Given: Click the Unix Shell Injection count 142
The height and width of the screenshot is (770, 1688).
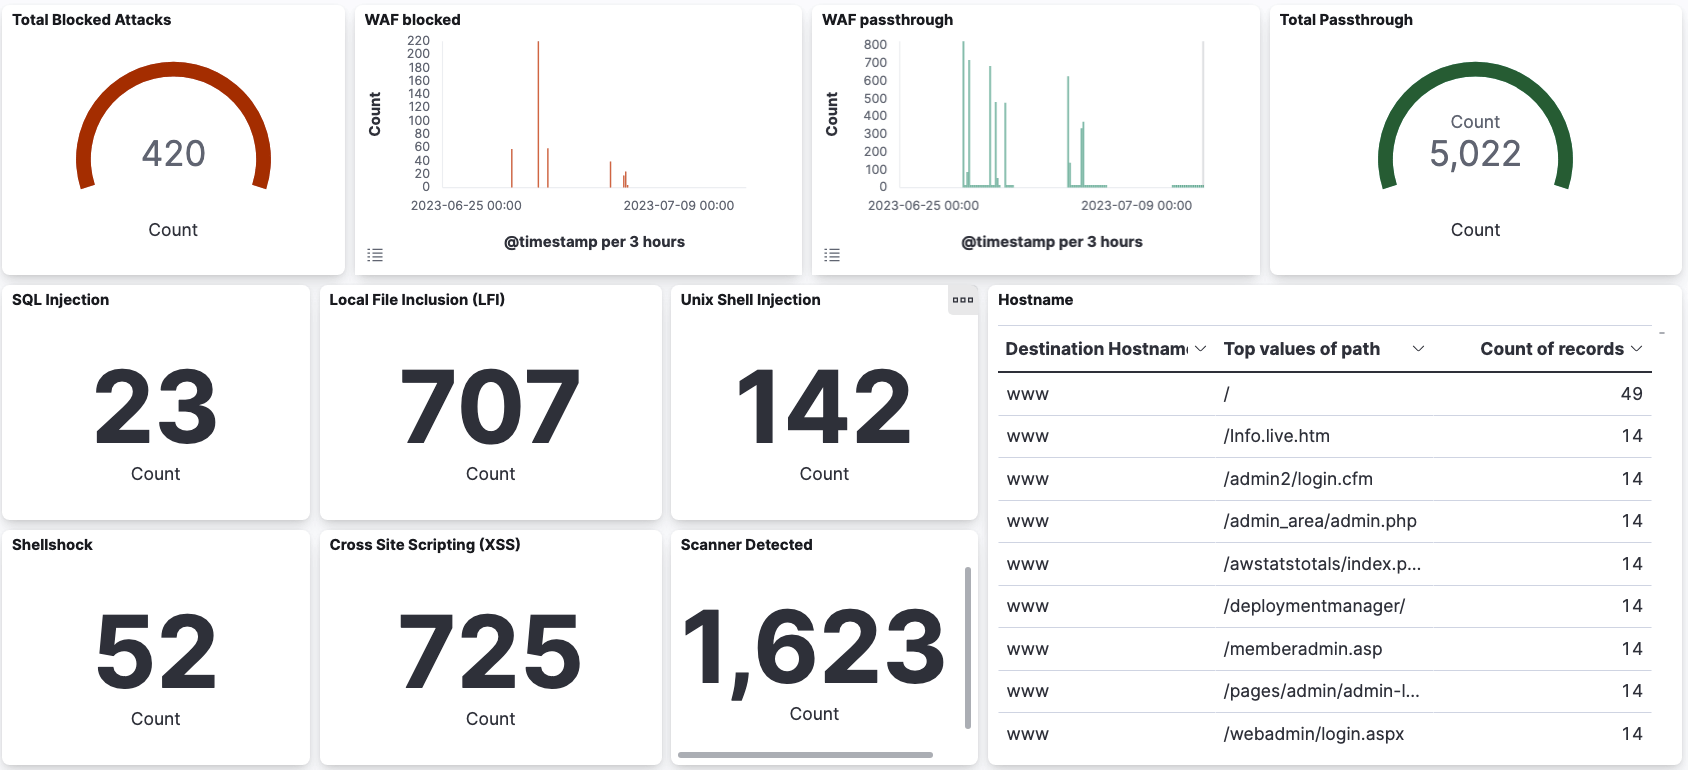Looking at the screenshot, I should point(824,407).
